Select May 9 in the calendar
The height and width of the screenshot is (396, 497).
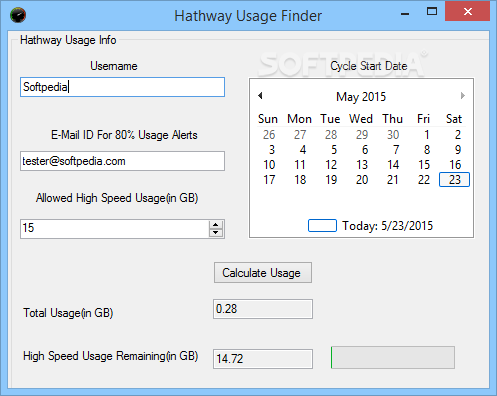[x=458, y=150]
